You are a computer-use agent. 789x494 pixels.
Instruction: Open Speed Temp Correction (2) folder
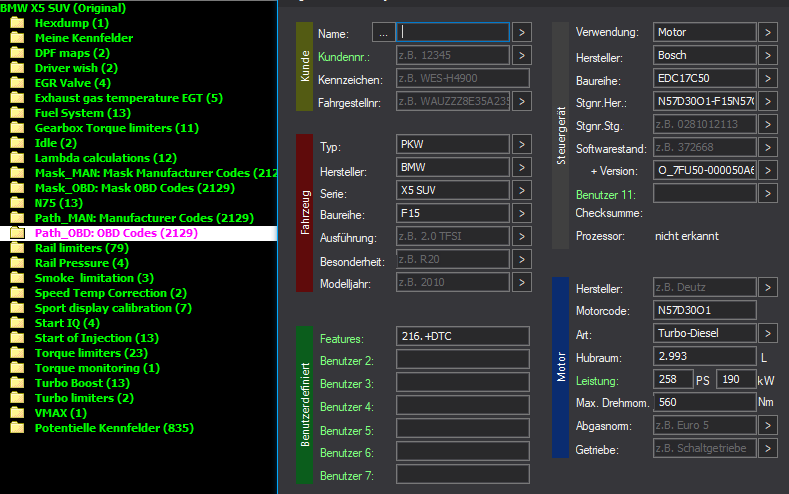click(x=111, y=293)
